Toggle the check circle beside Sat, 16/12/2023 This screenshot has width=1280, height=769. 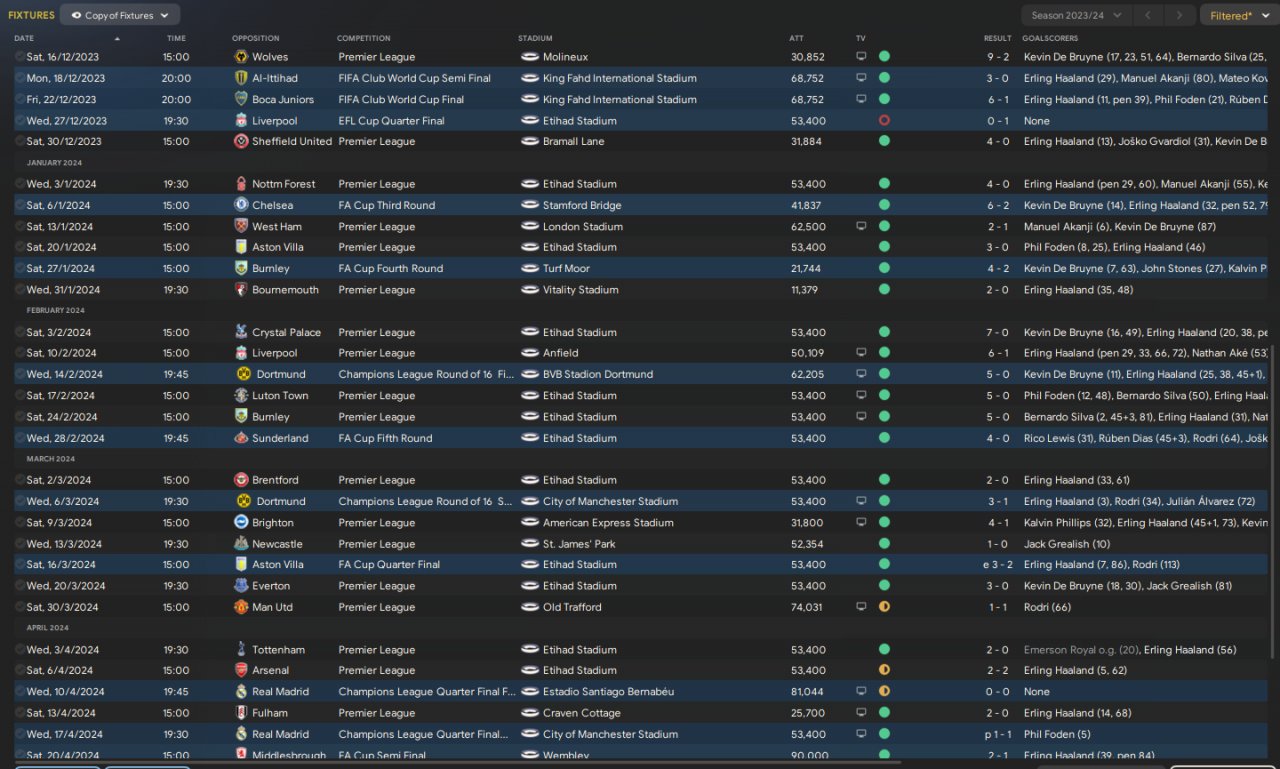[x=20, y=57]
